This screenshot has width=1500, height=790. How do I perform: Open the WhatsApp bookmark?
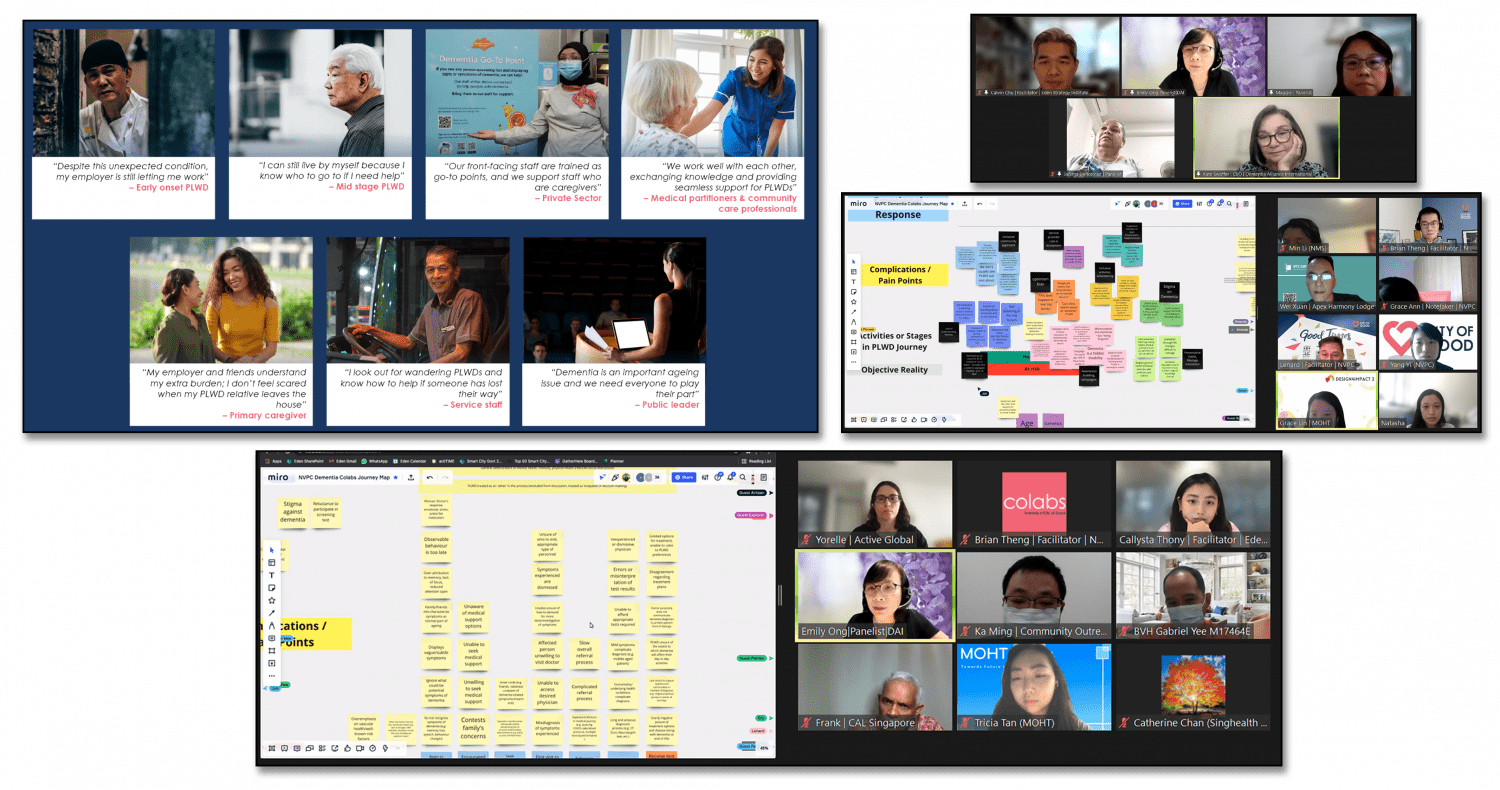coord(375,461)
